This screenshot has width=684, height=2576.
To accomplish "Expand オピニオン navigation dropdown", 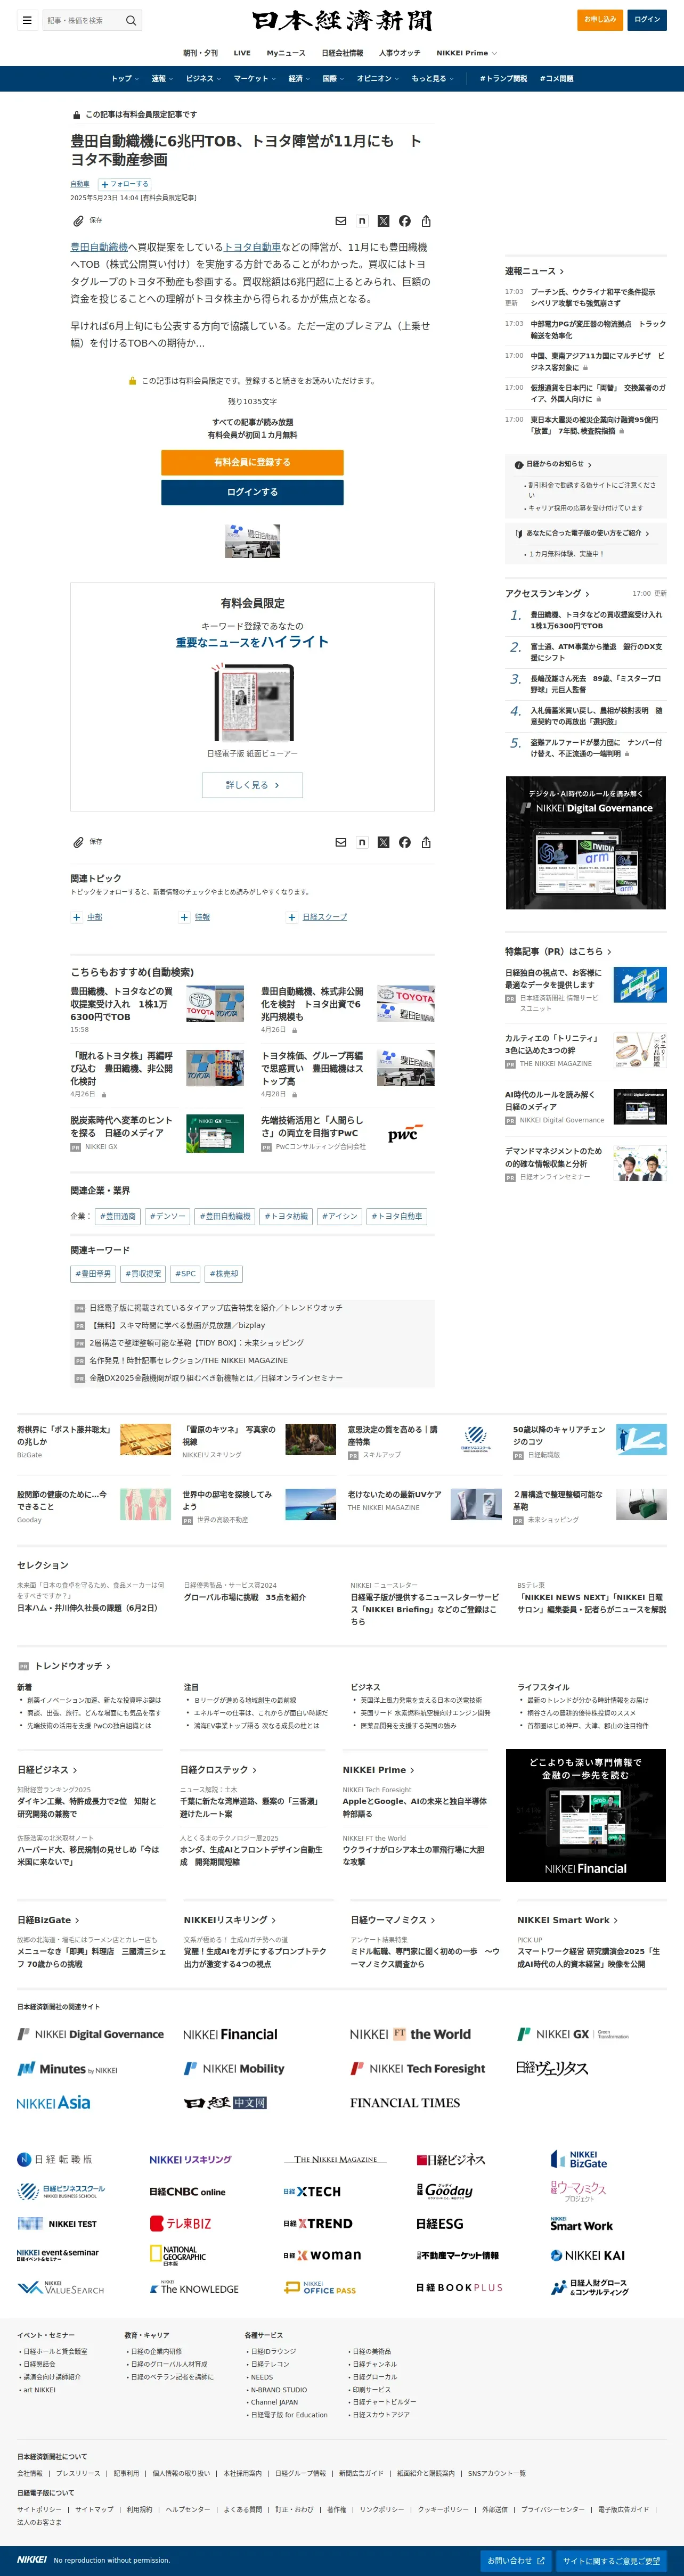I will (x=378, y=78).
